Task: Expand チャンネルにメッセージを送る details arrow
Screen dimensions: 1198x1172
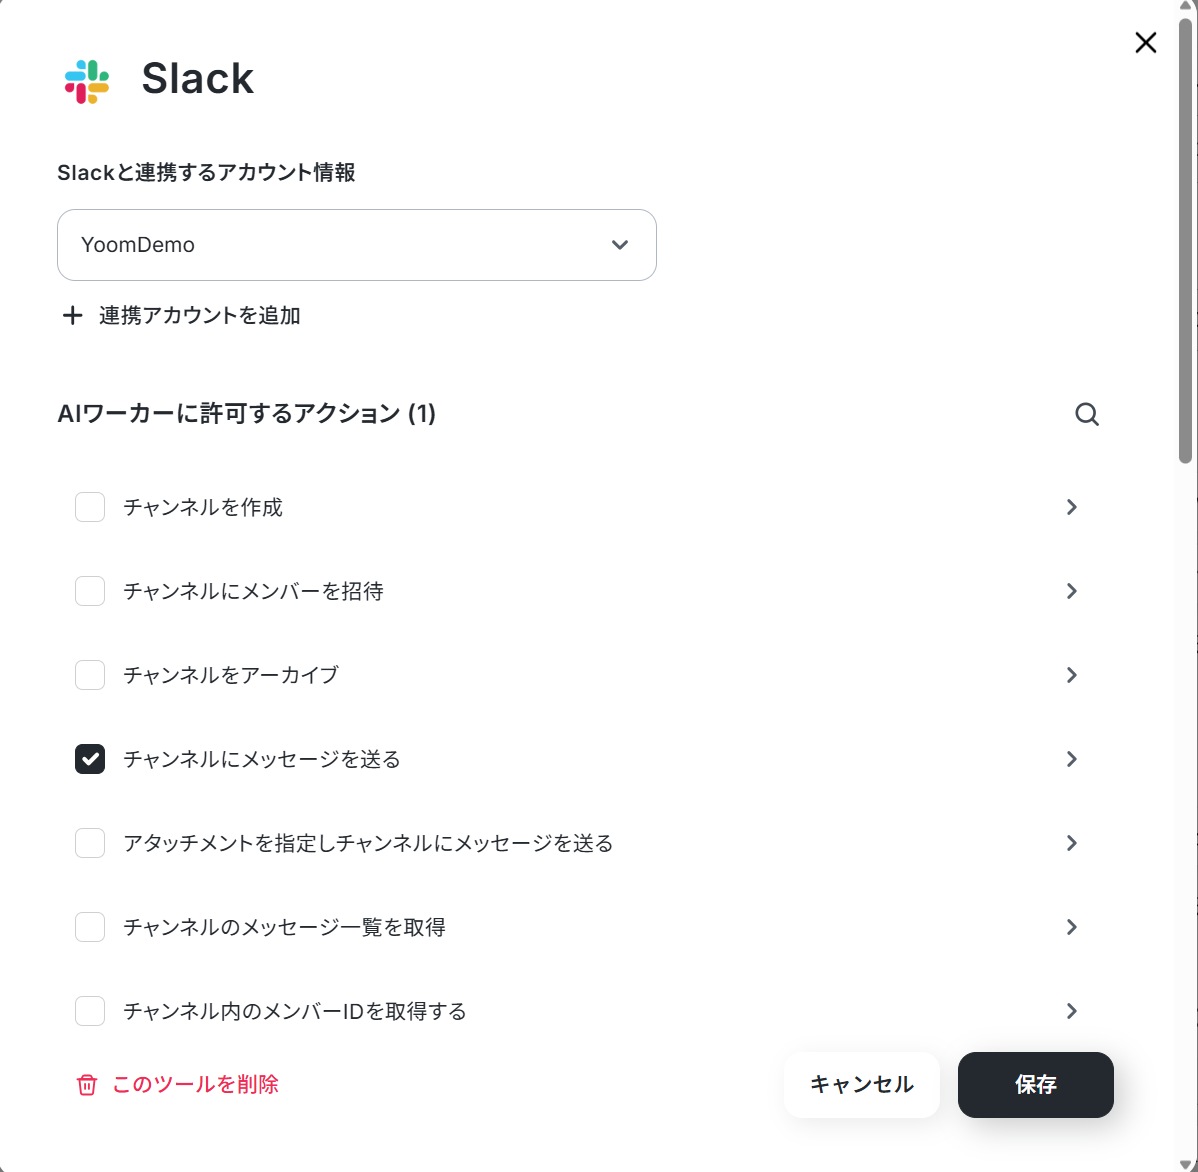Action: coord(1071,759)
